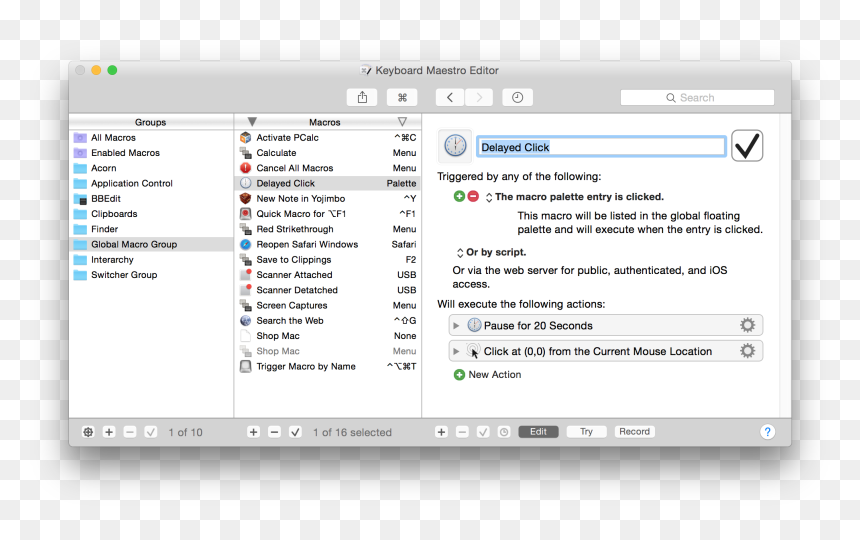Toggle macro enabled checkmark near 1 of 16
Image resolution: width=860 pixels, height=540 pixels.
click(x=295, y=432)
